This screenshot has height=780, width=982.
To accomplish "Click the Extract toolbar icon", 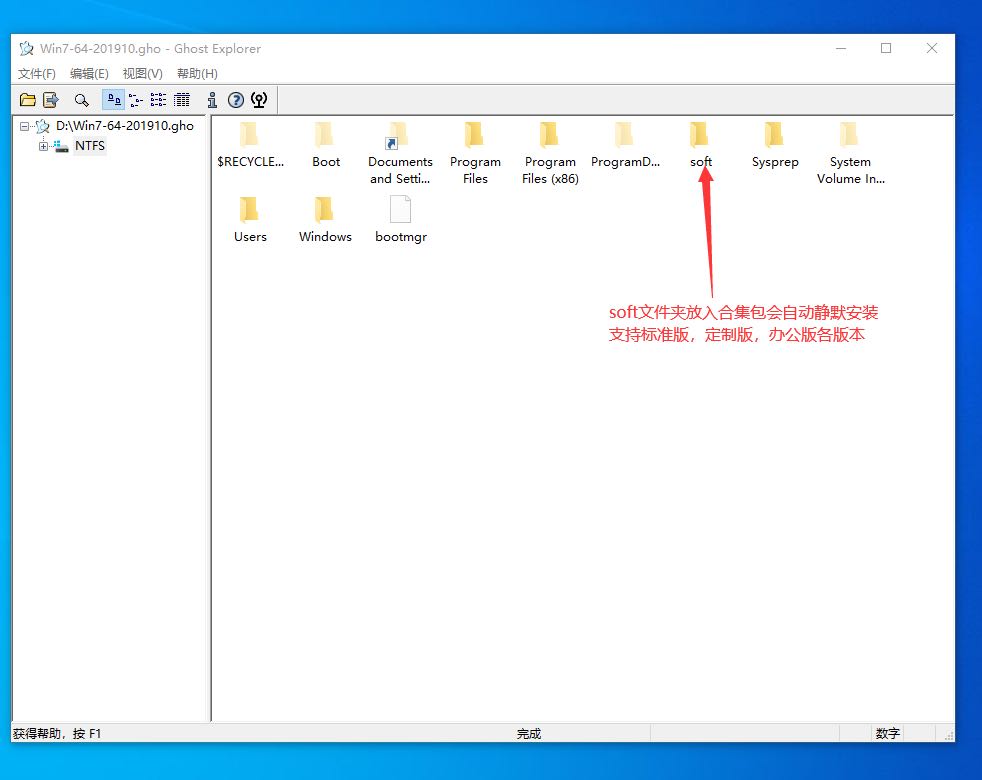I will 50,100.
